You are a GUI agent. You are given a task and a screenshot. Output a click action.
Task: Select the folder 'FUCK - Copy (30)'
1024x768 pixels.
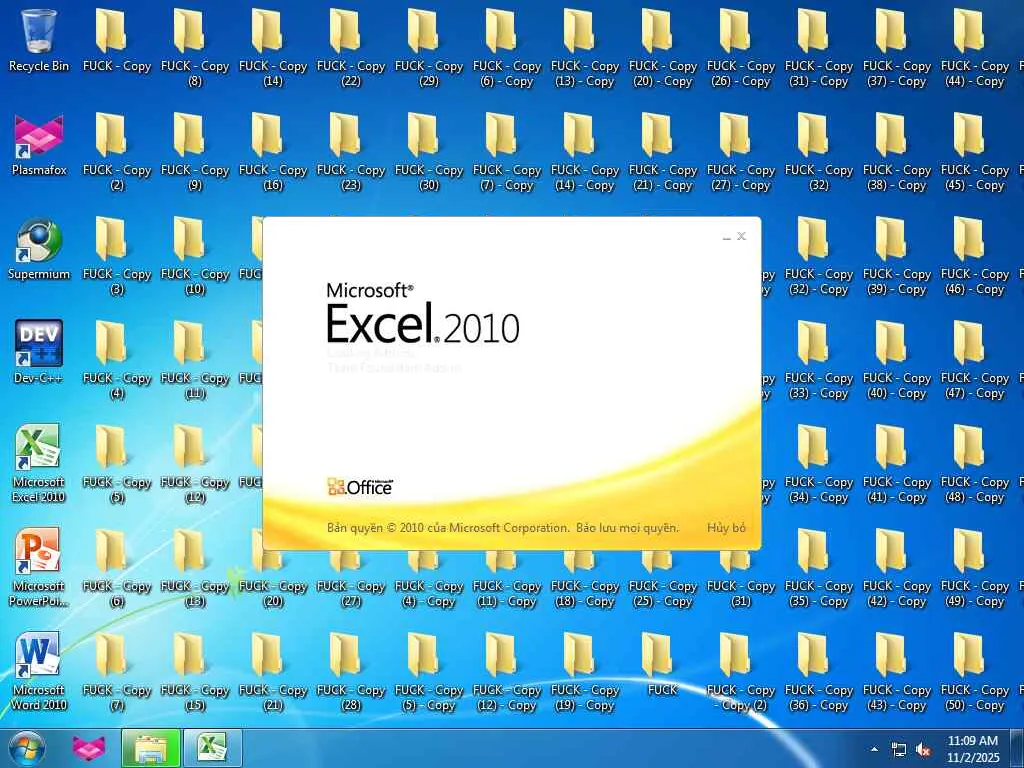point(428,152)
